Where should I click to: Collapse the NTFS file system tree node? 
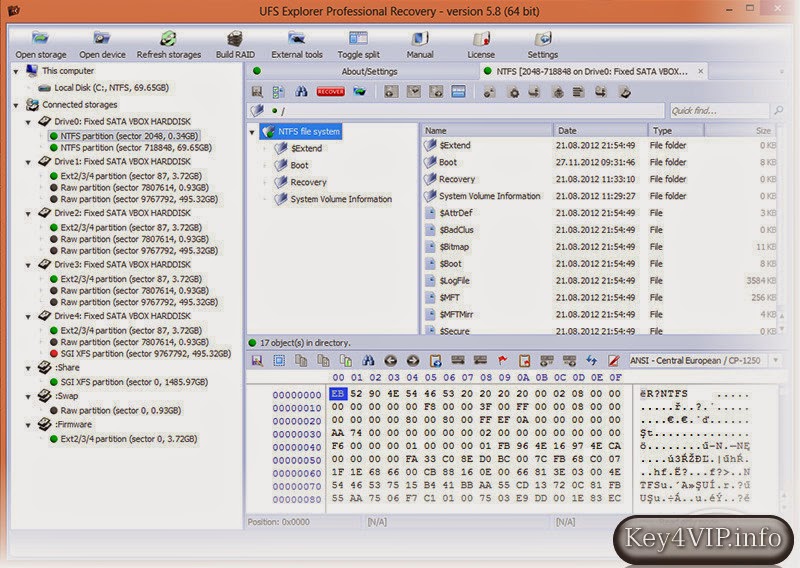[x=252, y=132]
